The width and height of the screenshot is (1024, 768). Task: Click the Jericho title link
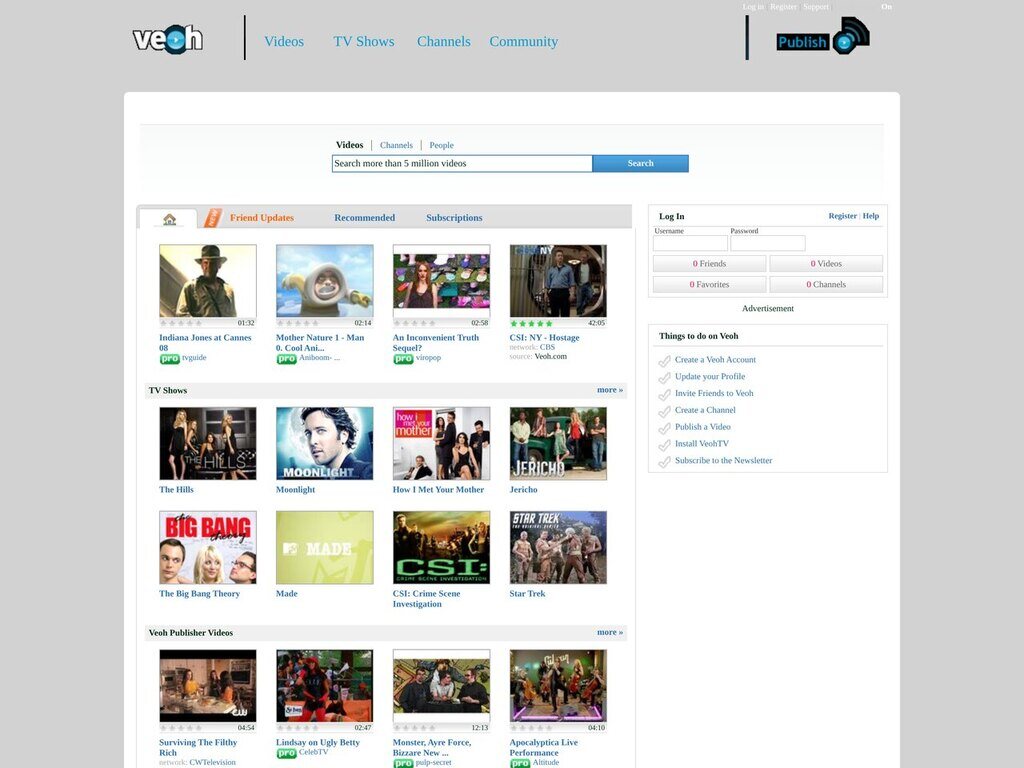[x=523, y=489]
